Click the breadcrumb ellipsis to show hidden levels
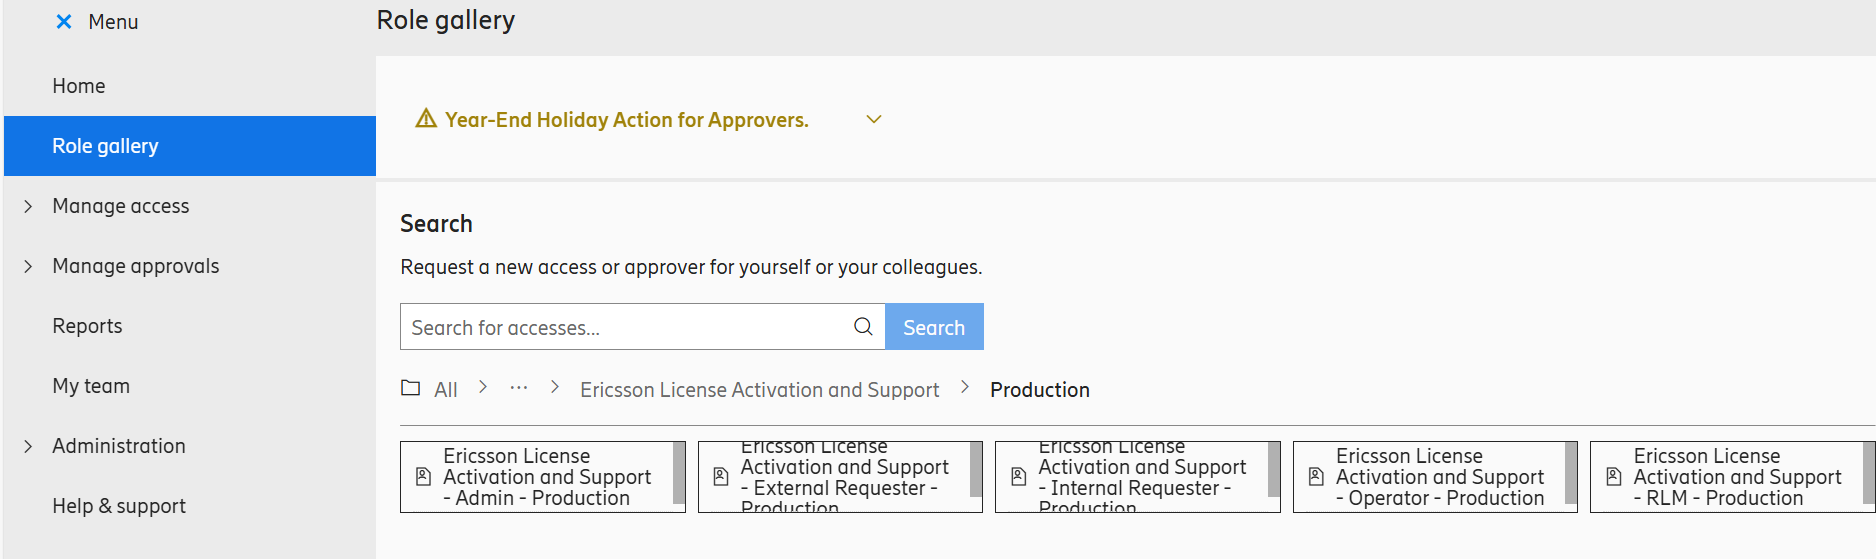 518,388
